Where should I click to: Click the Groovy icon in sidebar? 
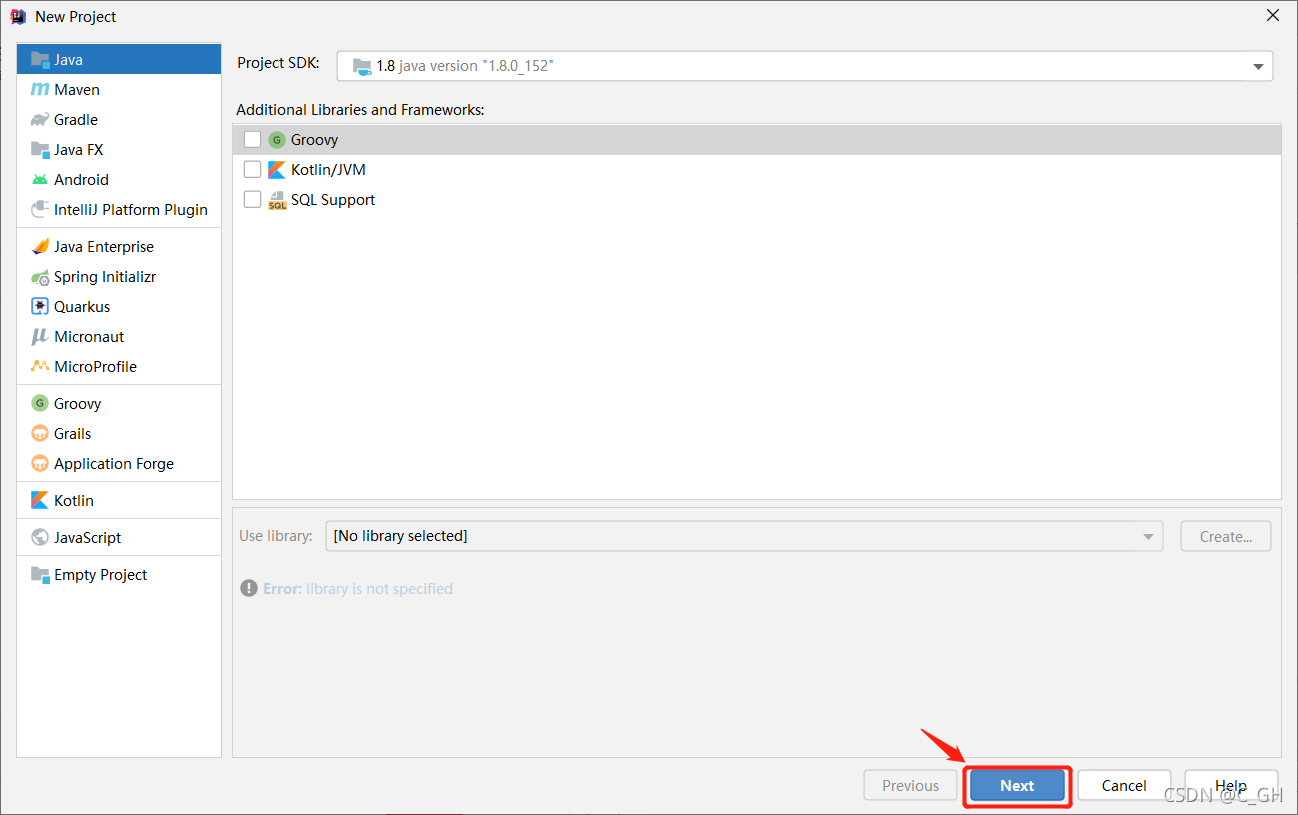click(x=40, y=403)
